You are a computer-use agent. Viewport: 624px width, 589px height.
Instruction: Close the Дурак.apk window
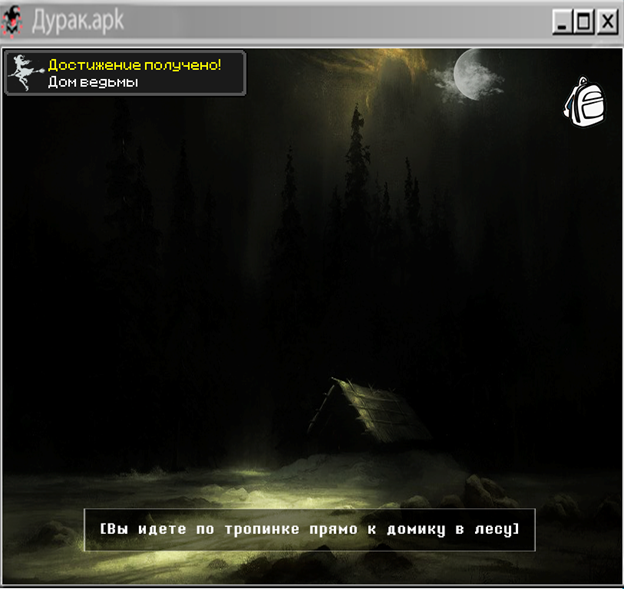(x=607, y=21)
